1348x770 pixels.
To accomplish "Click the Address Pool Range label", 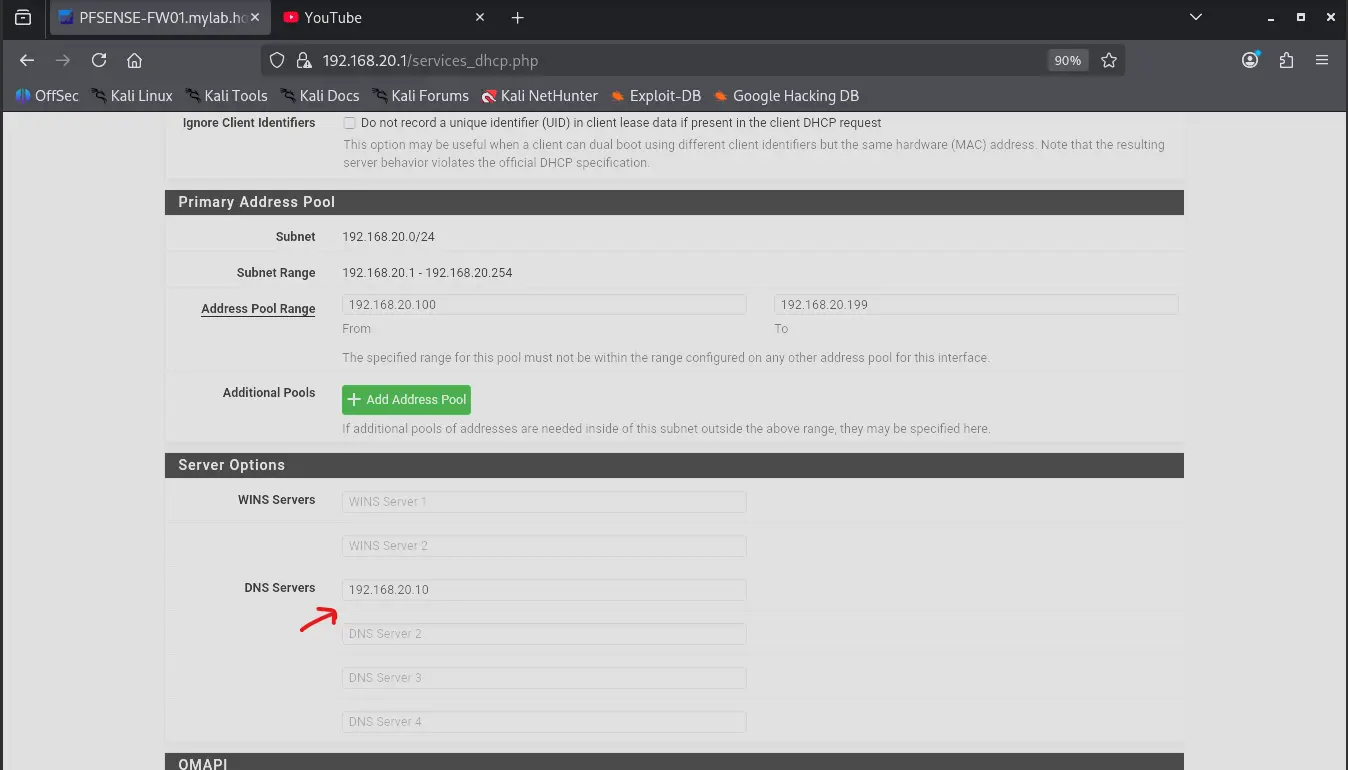I will [258, 309].
